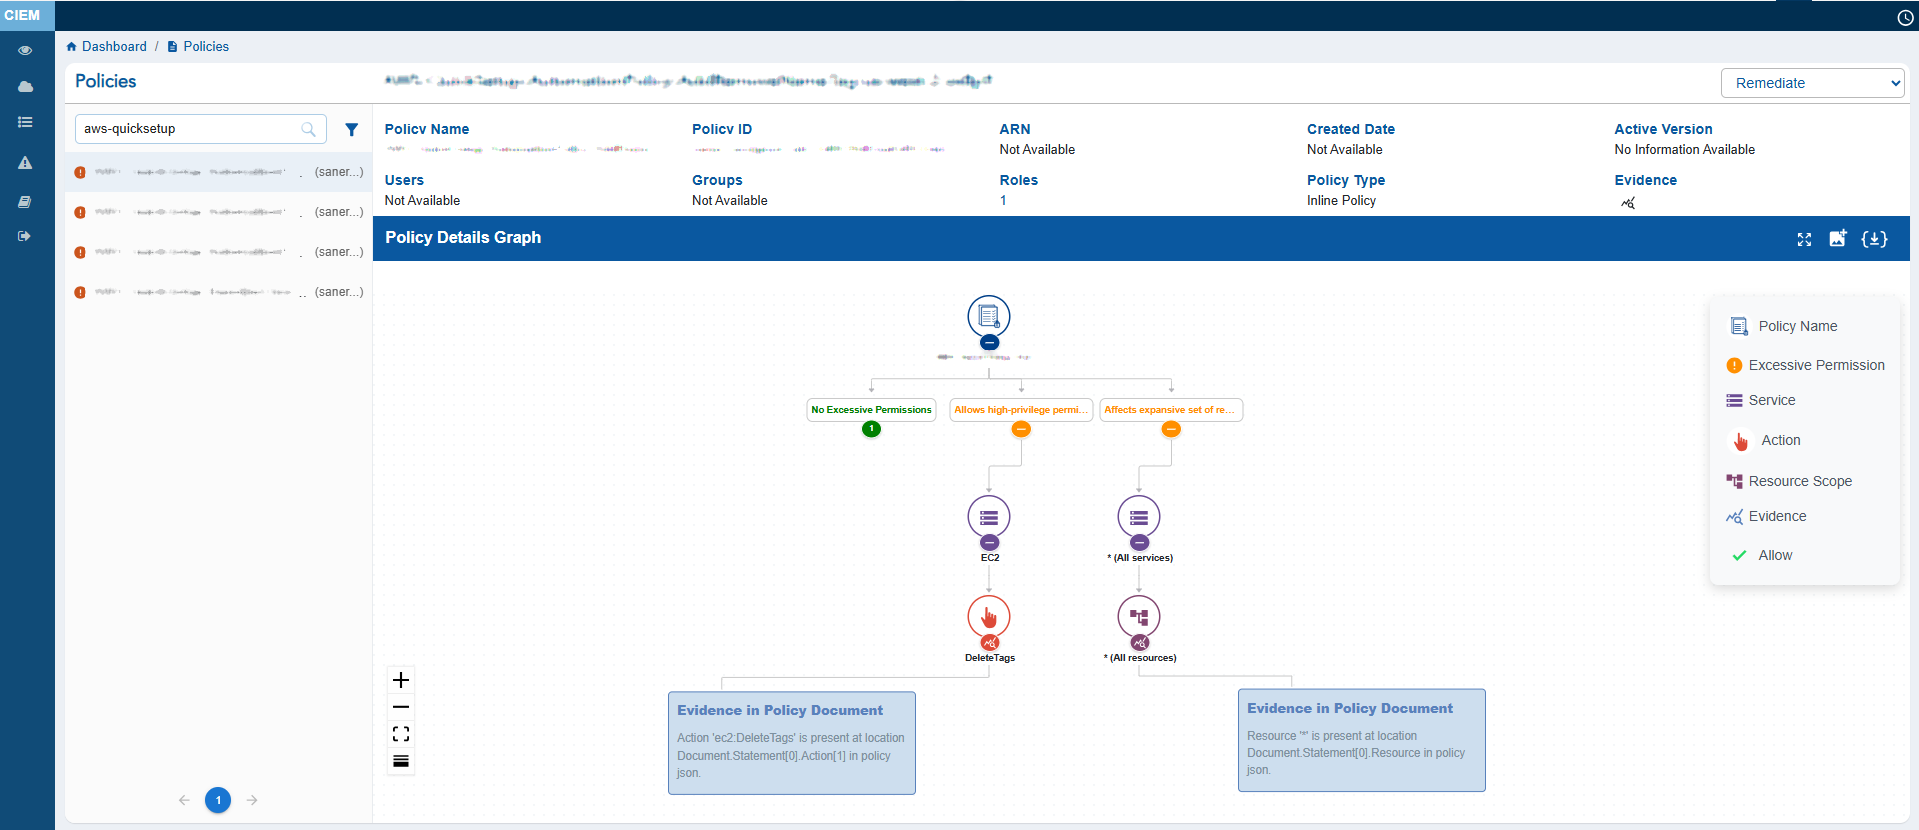The height and width of the screenshot is (830, 1919).
Task: Open the Remediate dropdown
Action: 1812,83
